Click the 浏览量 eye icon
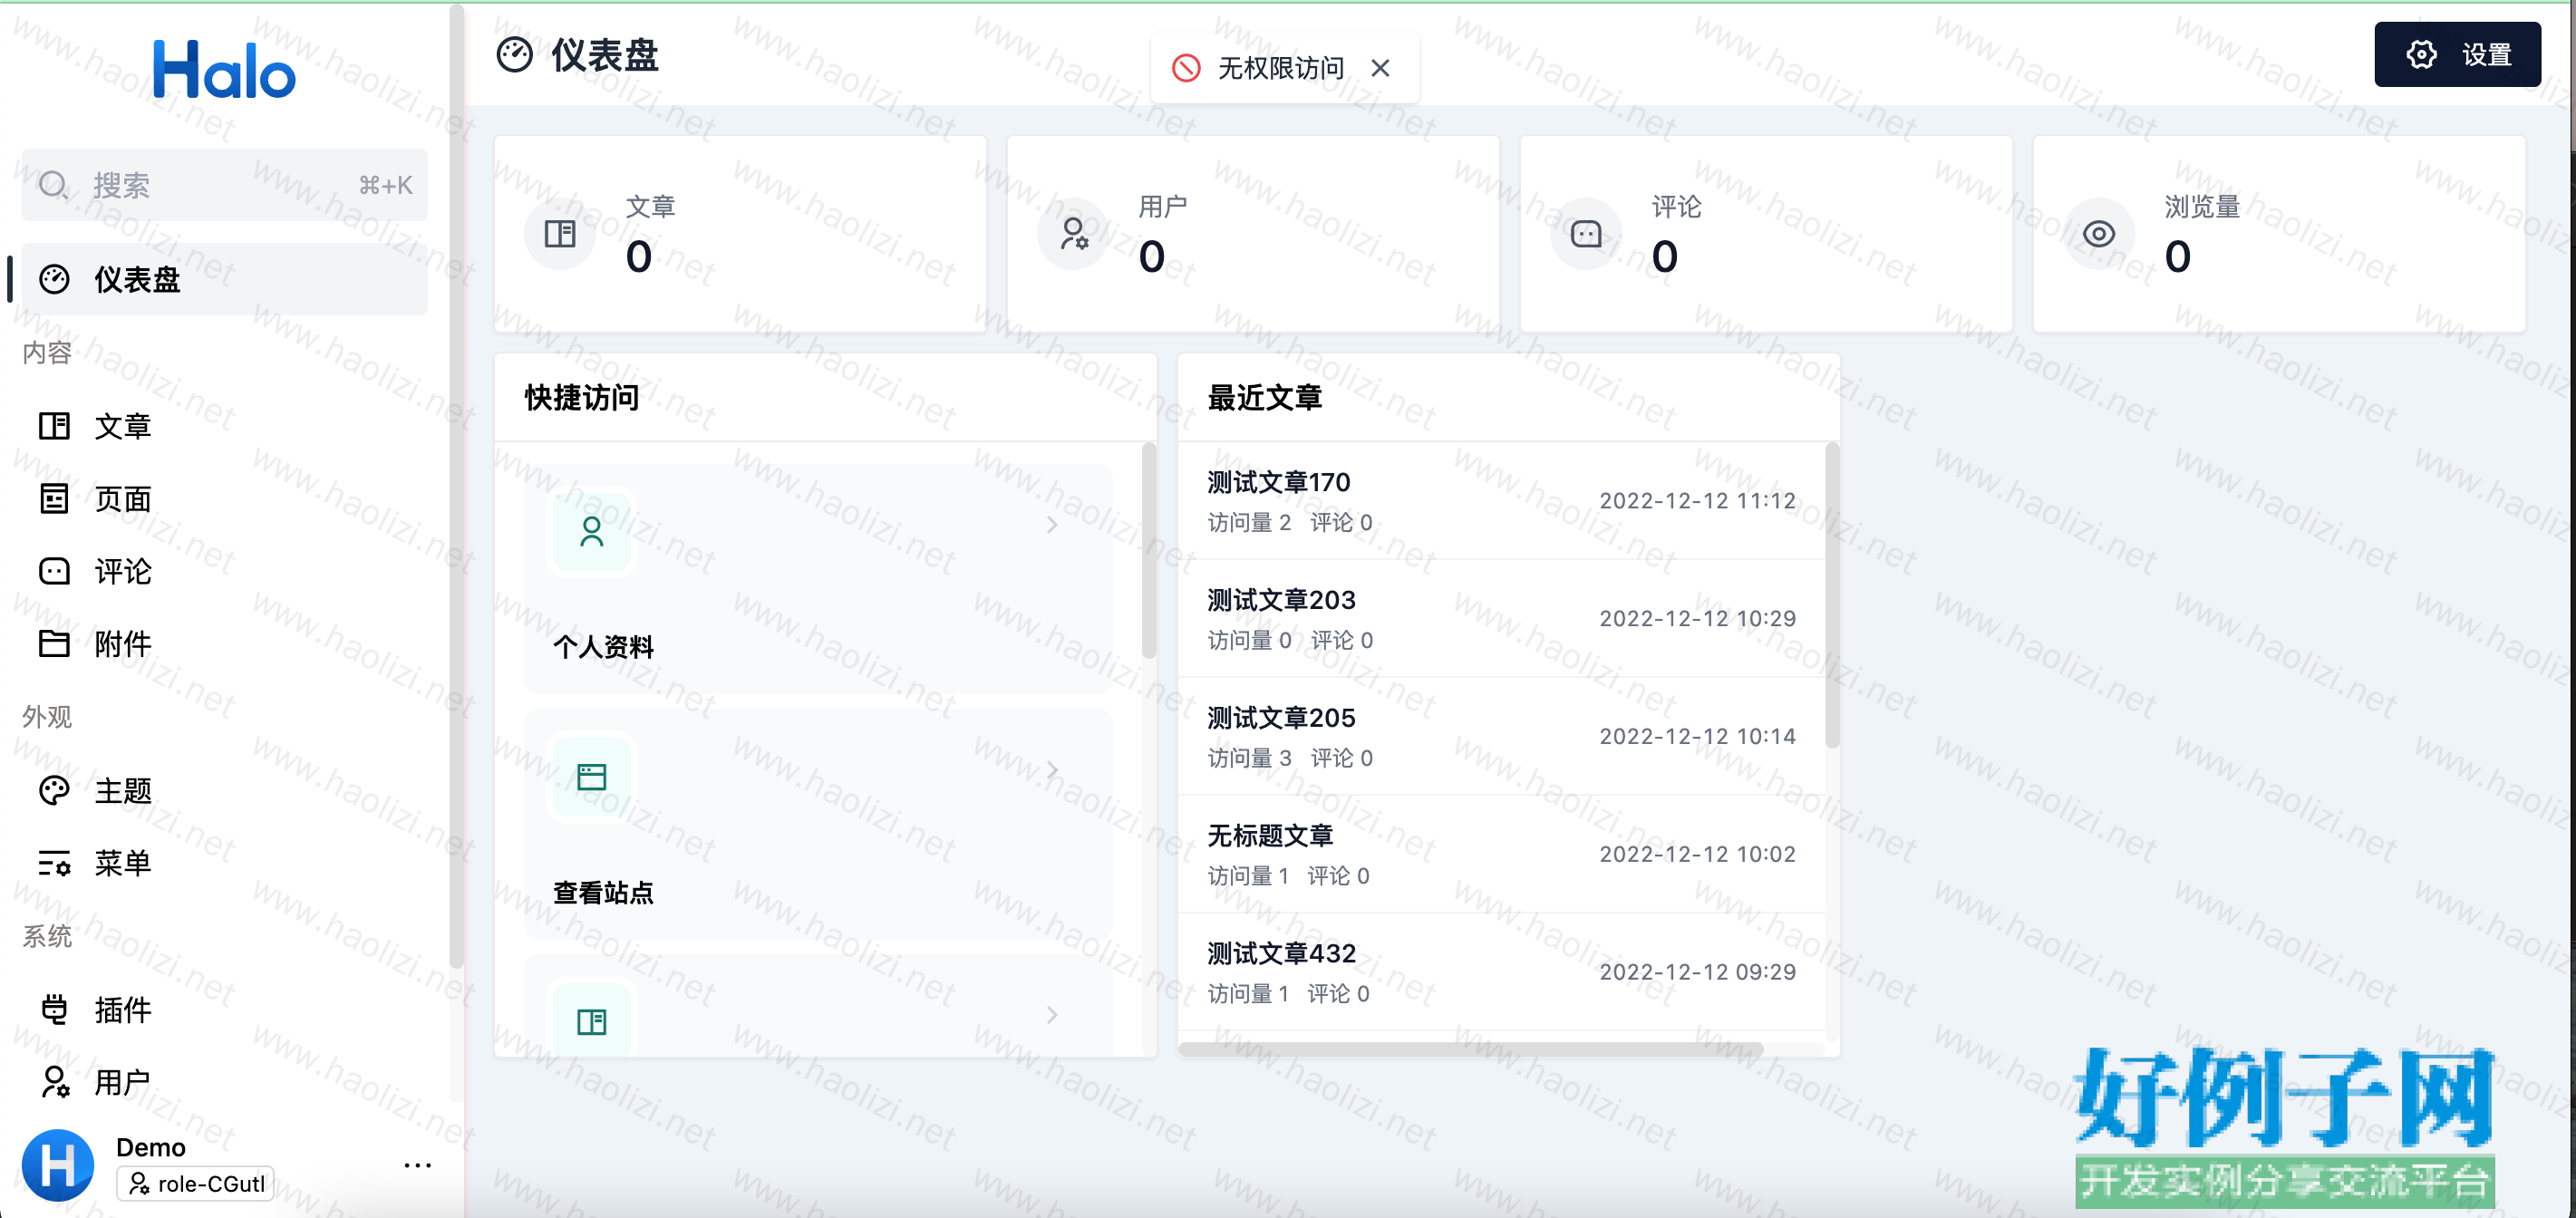Image resolution: width=2576 pixels, height=1218 pixels. (x=2098, y=234)
